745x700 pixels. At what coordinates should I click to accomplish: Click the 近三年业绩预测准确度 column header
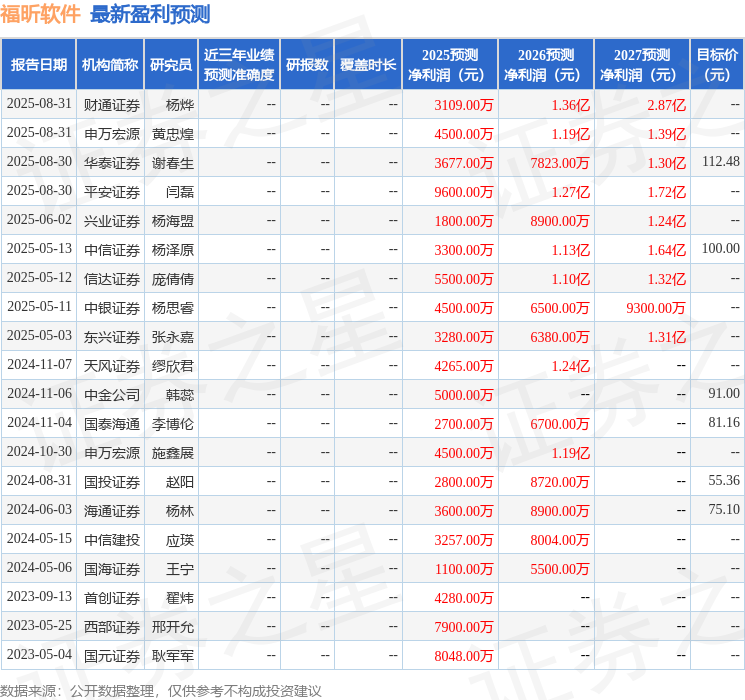[238, 65]
